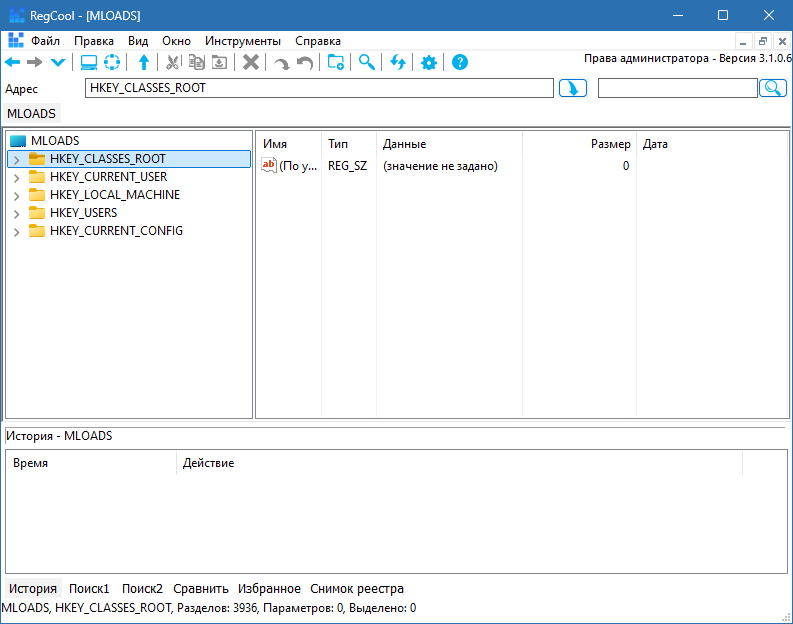The width and height of the screenshot is (793, 624).
Task: Switch to the История bottom tab
Action: [x=33, y=589]
